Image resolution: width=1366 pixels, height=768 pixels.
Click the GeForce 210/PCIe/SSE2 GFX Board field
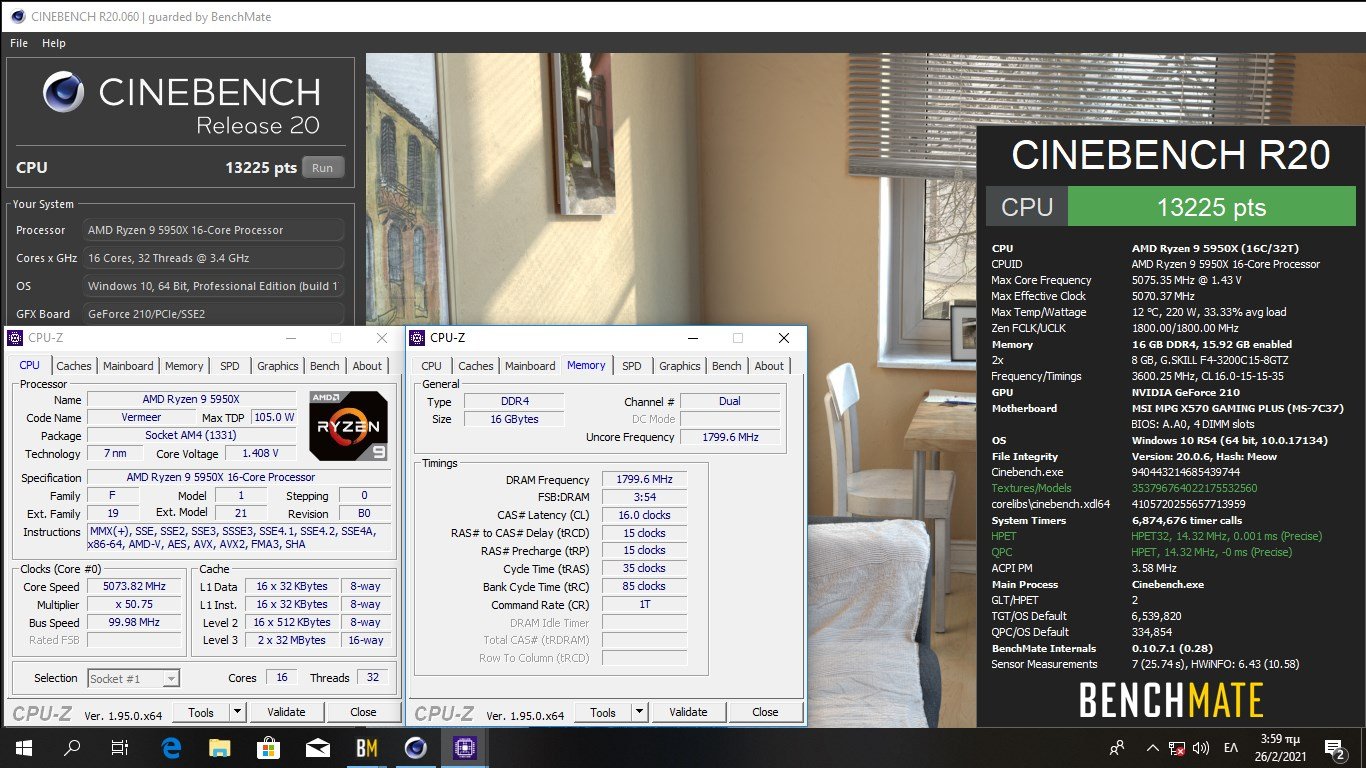pyautogui.click(x=214, y=313)
